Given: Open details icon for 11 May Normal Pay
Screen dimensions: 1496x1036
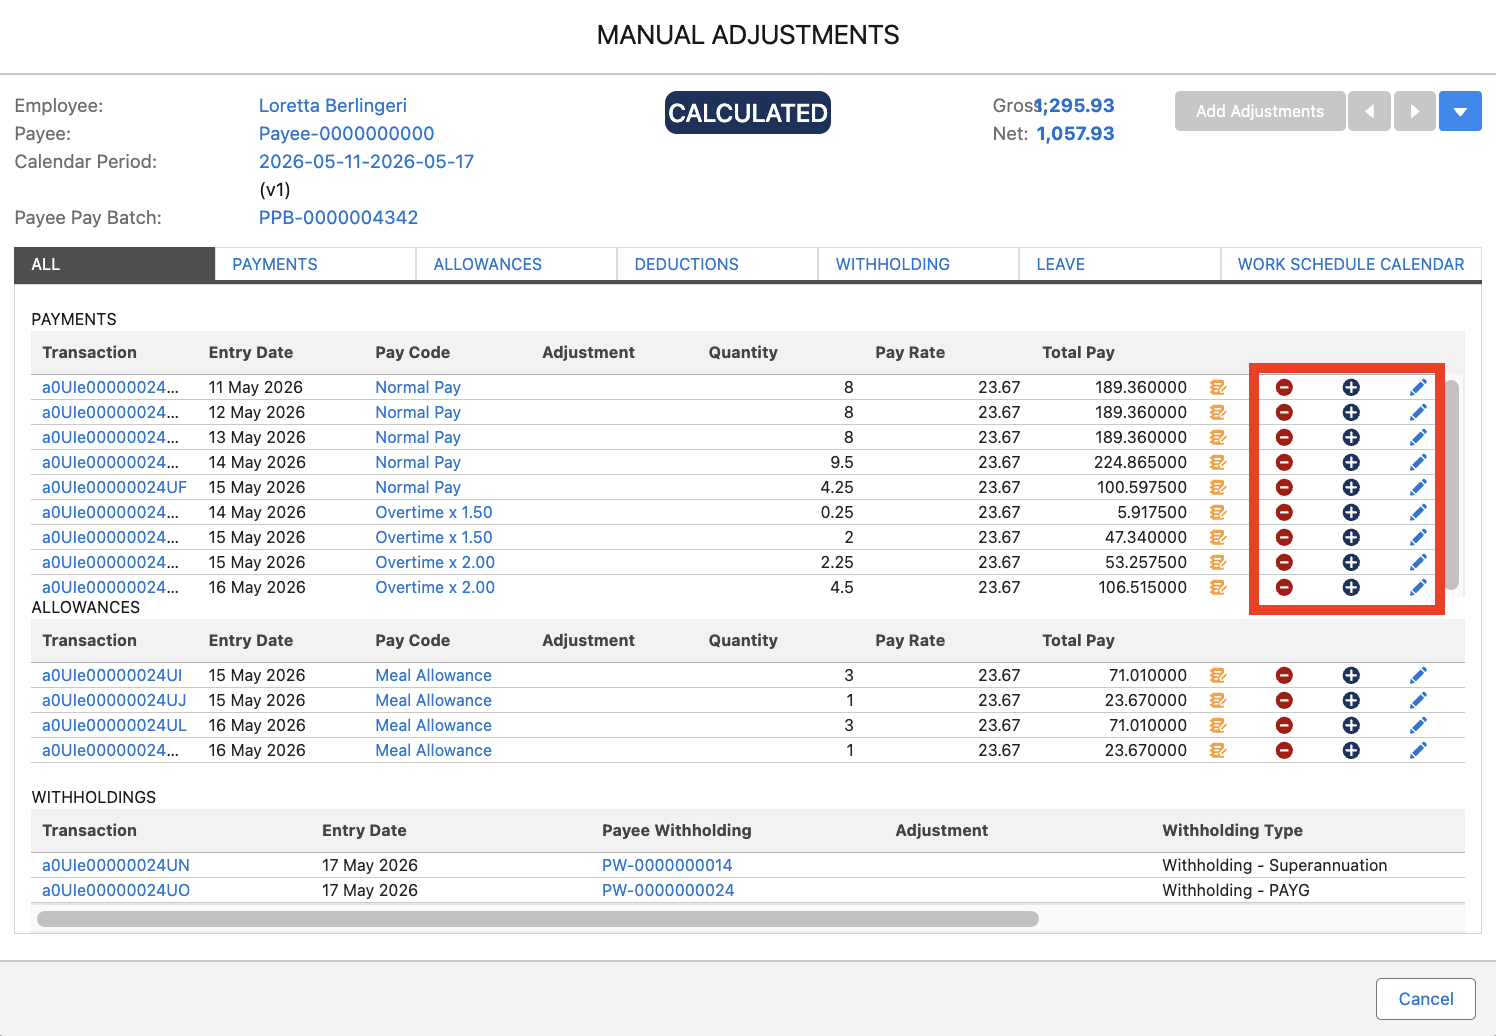Looking at the screenshot, I should [1218, 387].
